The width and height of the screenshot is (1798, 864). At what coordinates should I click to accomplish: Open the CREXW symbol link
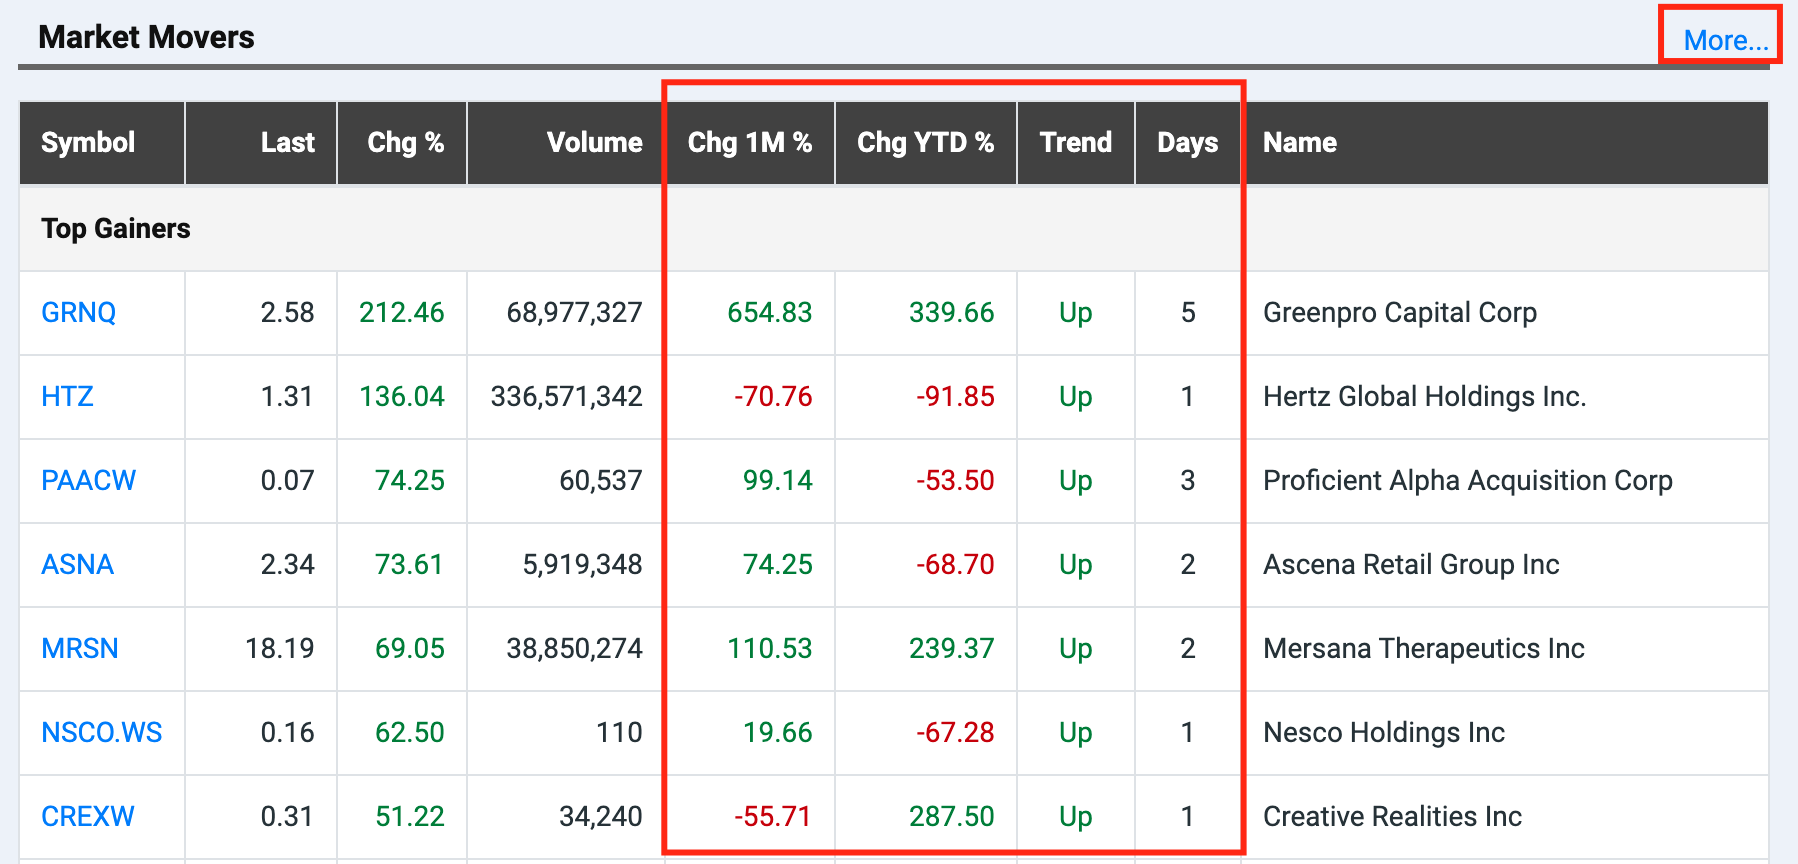[x=87, y=817]
